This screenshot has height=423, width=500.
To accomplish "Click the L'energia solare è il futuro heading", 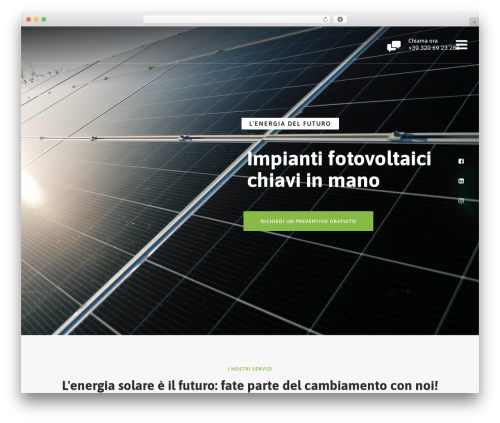I will tap(250, 385).
